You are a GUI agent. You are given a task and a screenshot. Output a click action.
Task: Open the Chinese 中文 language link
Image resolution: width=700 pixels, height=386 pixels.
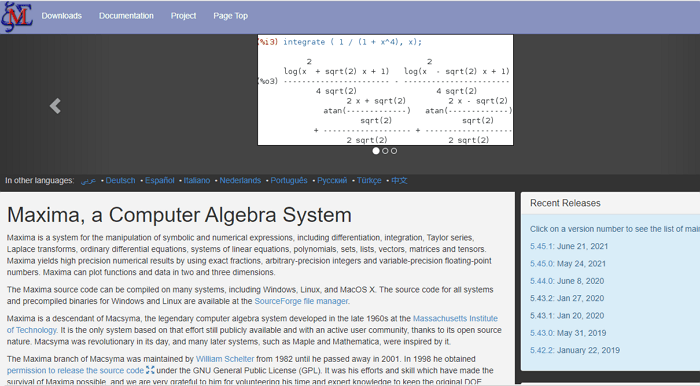tap(399, 180)
